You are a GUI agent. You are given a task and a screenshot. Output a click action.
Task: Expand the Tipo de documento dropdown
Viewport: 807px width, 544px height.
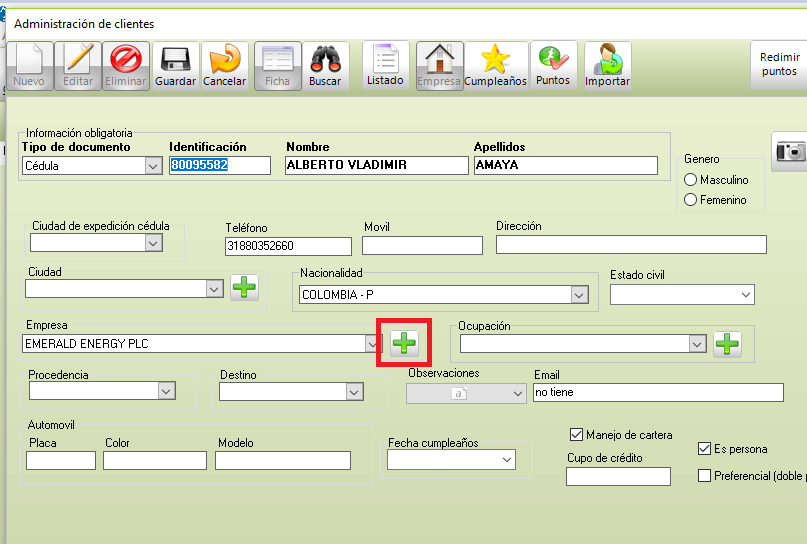coord(153,166)
